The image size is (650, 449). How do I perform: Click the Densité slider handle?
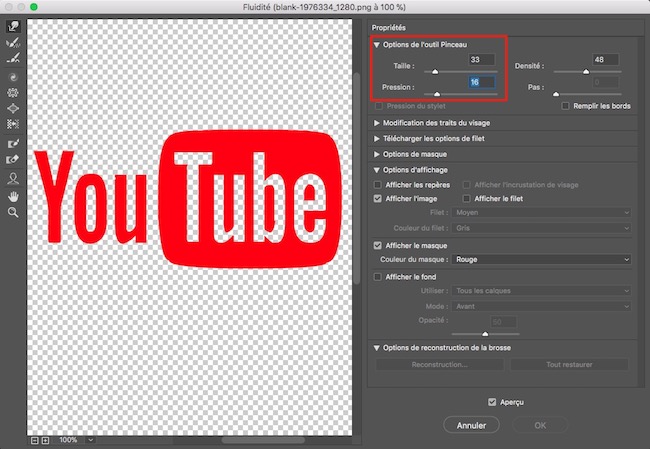[x=586, y=72]
